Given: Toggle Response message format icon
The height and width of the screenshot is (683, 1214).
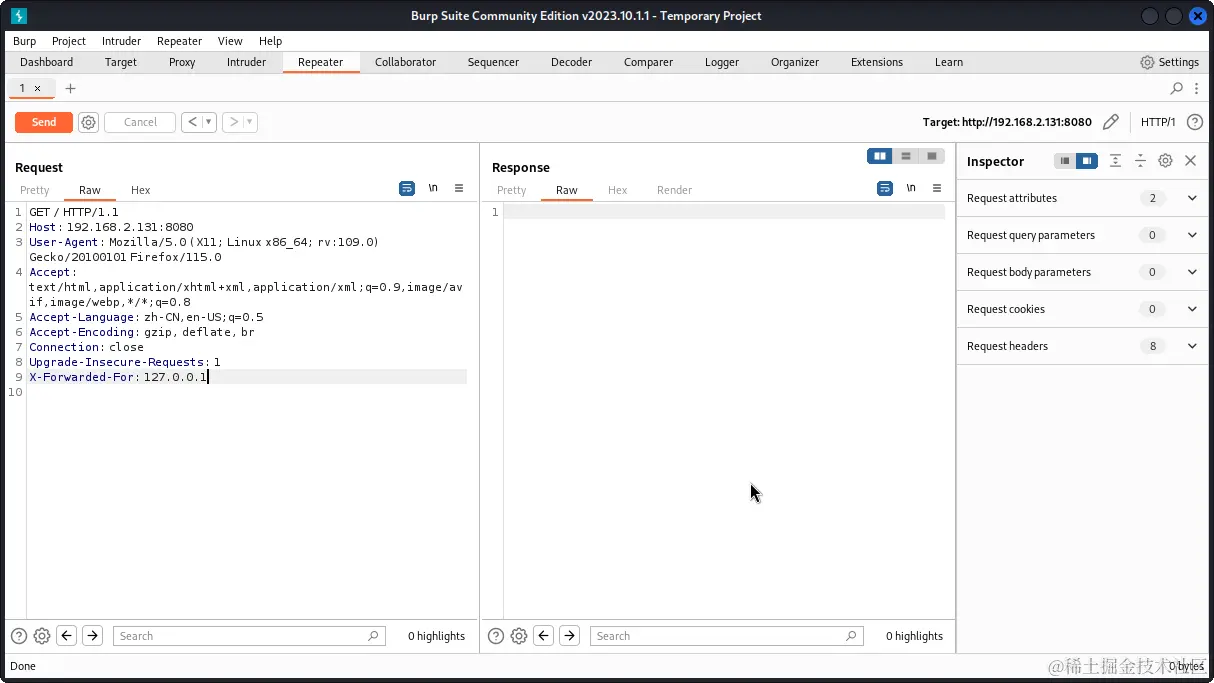Looking at the screenshot, I should coord(884,188).
